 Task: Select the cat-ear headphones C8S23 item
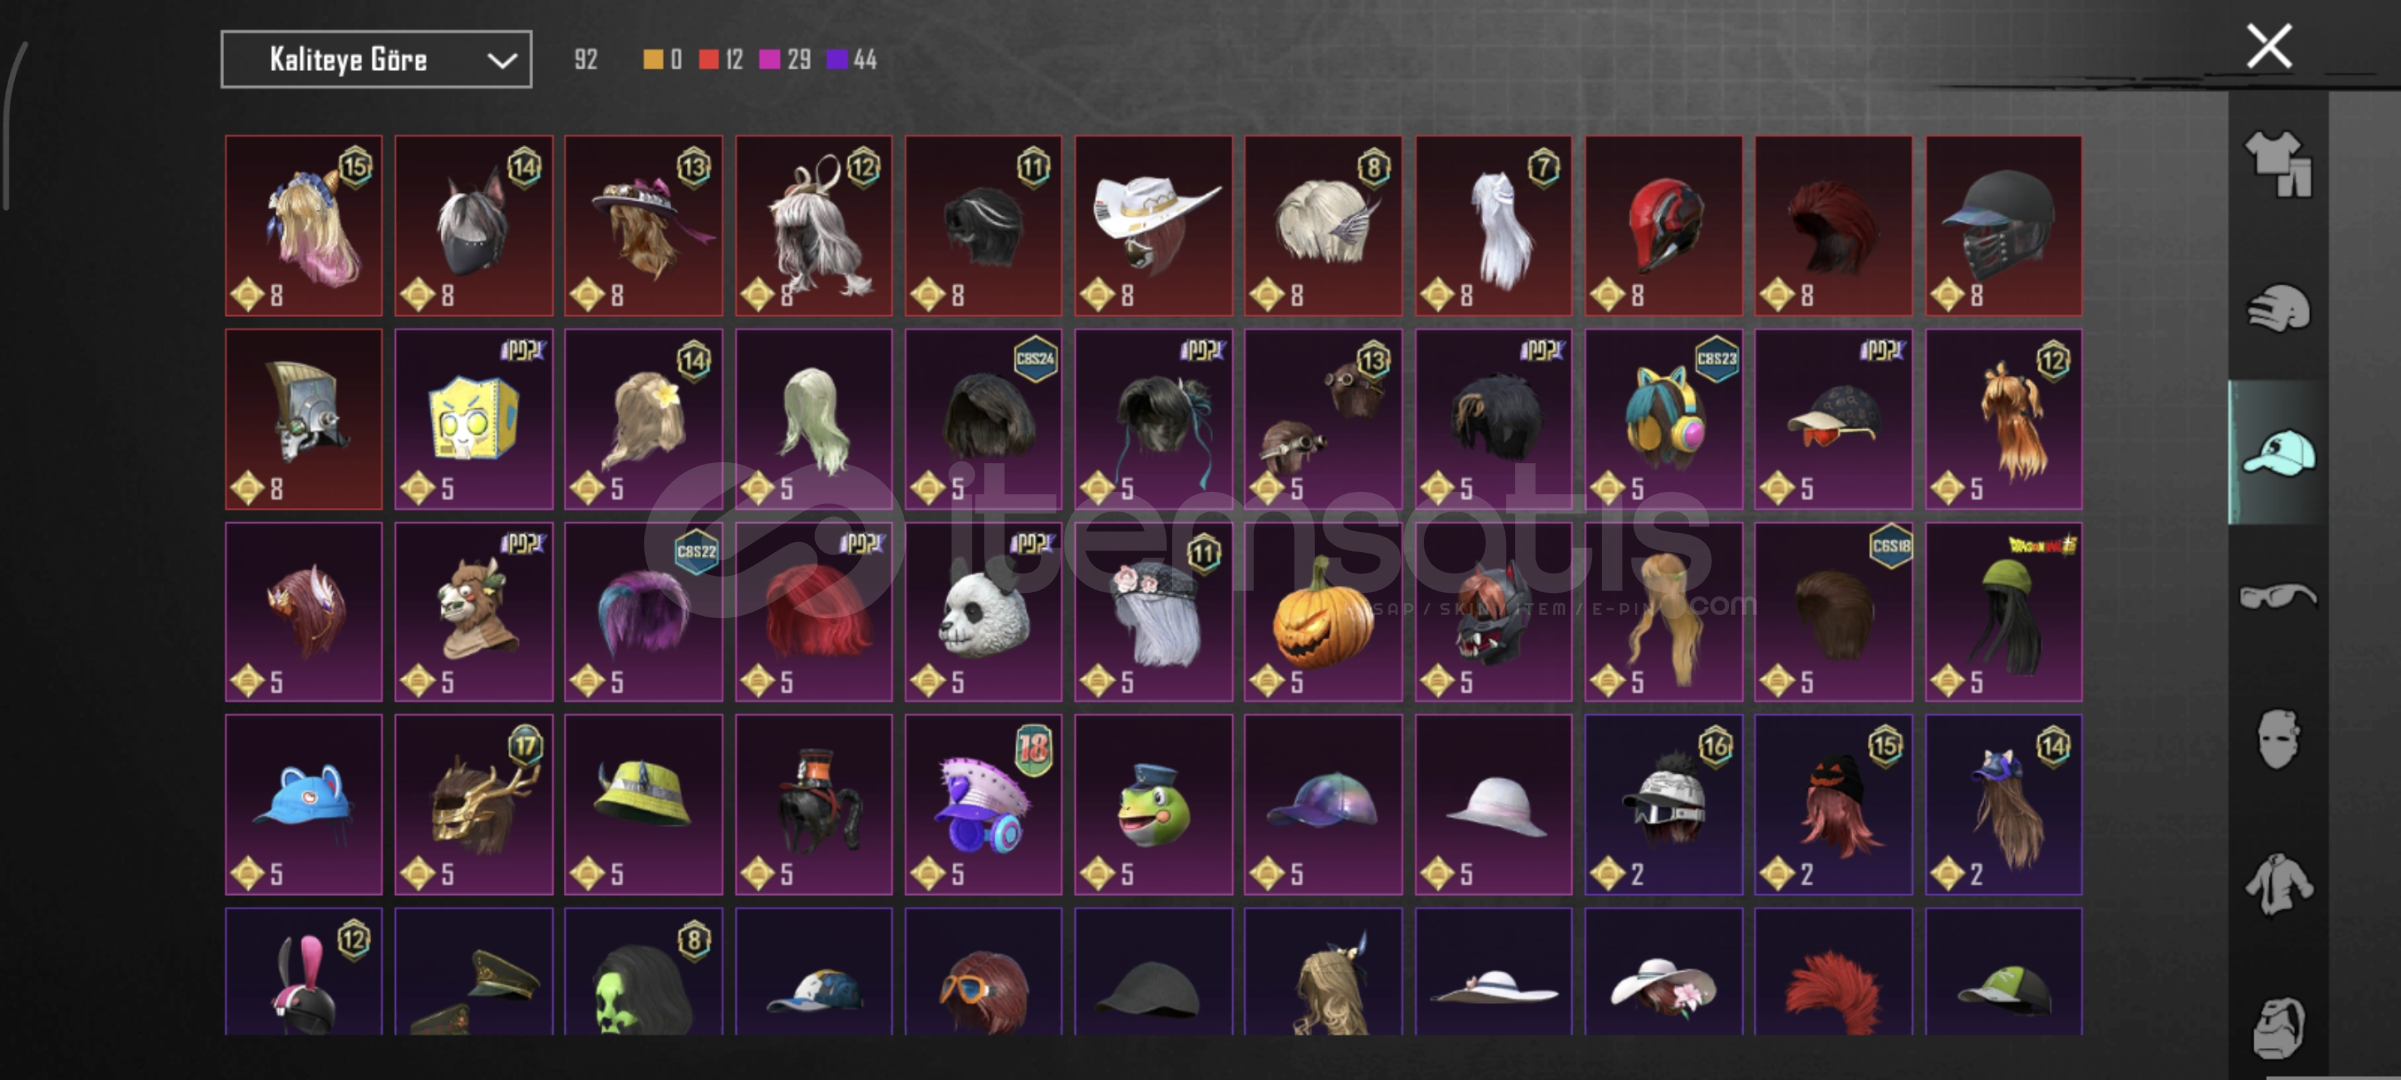click(x=1663, y=419)
